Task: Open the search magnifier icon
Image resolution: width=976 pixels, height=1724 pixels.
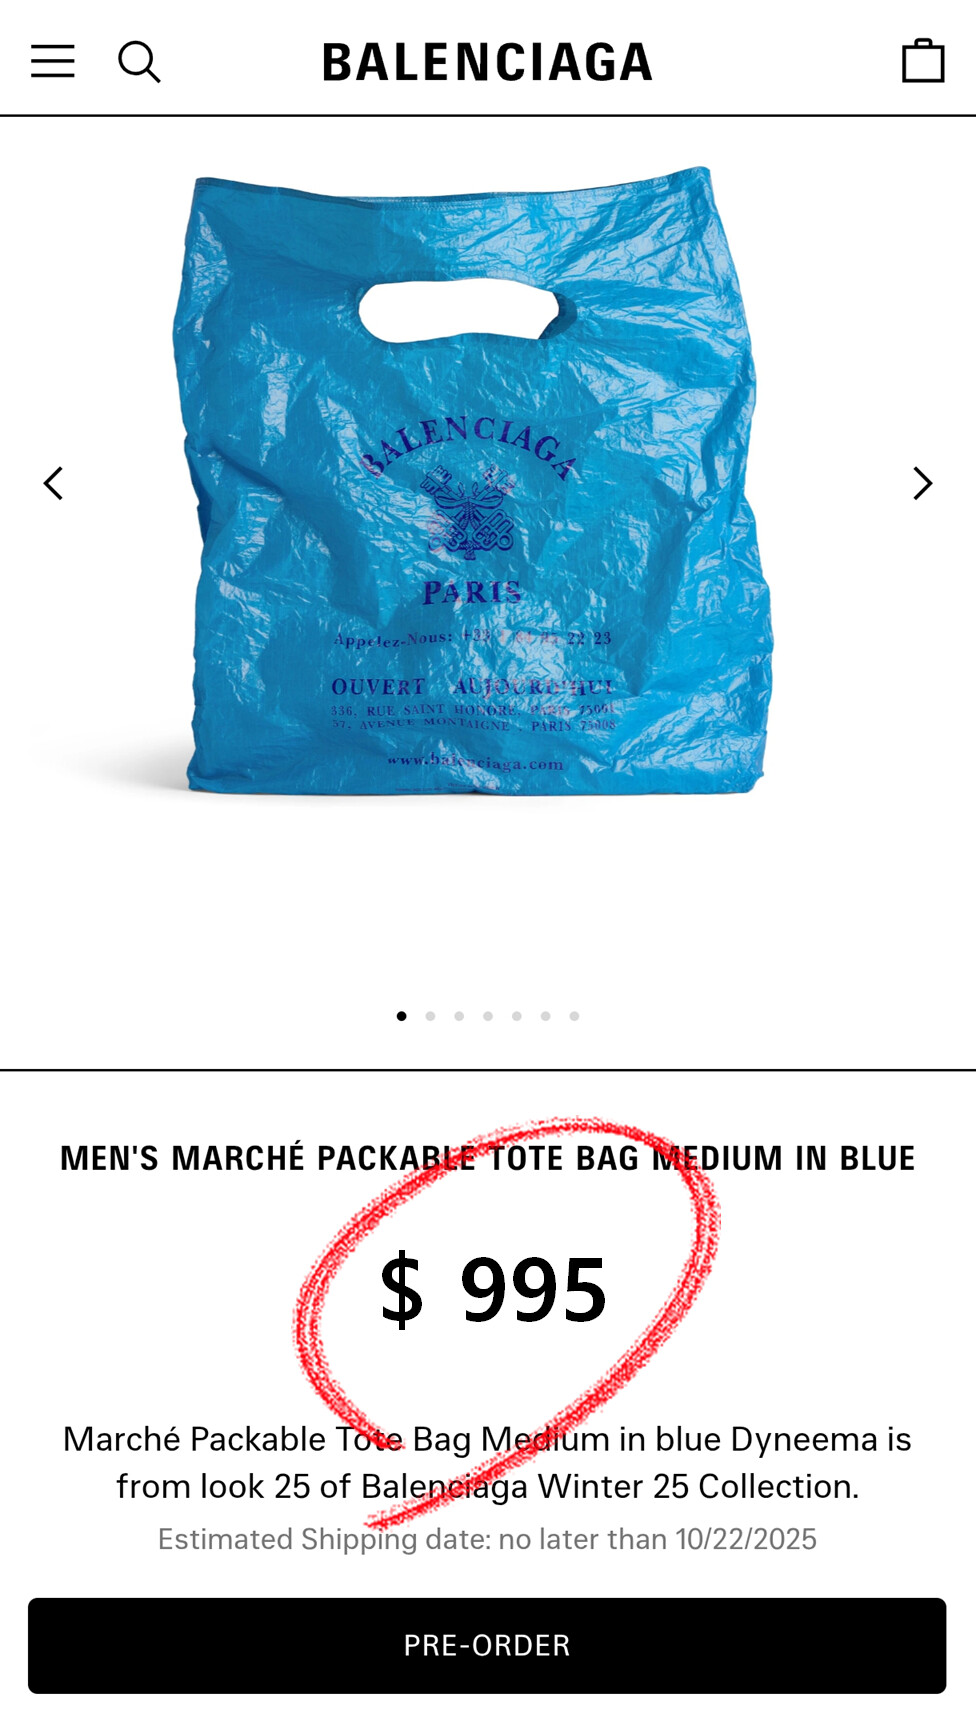Action: point(139,62)
